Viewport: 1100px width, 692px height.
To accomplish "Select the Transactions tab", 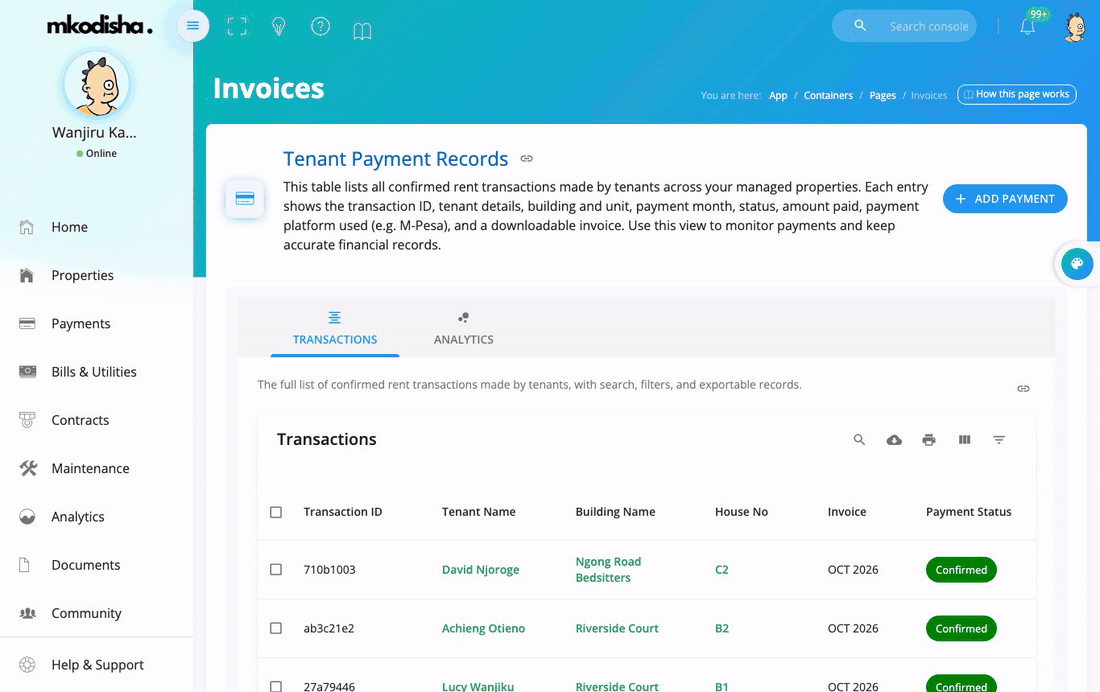I will pos(335,328).
